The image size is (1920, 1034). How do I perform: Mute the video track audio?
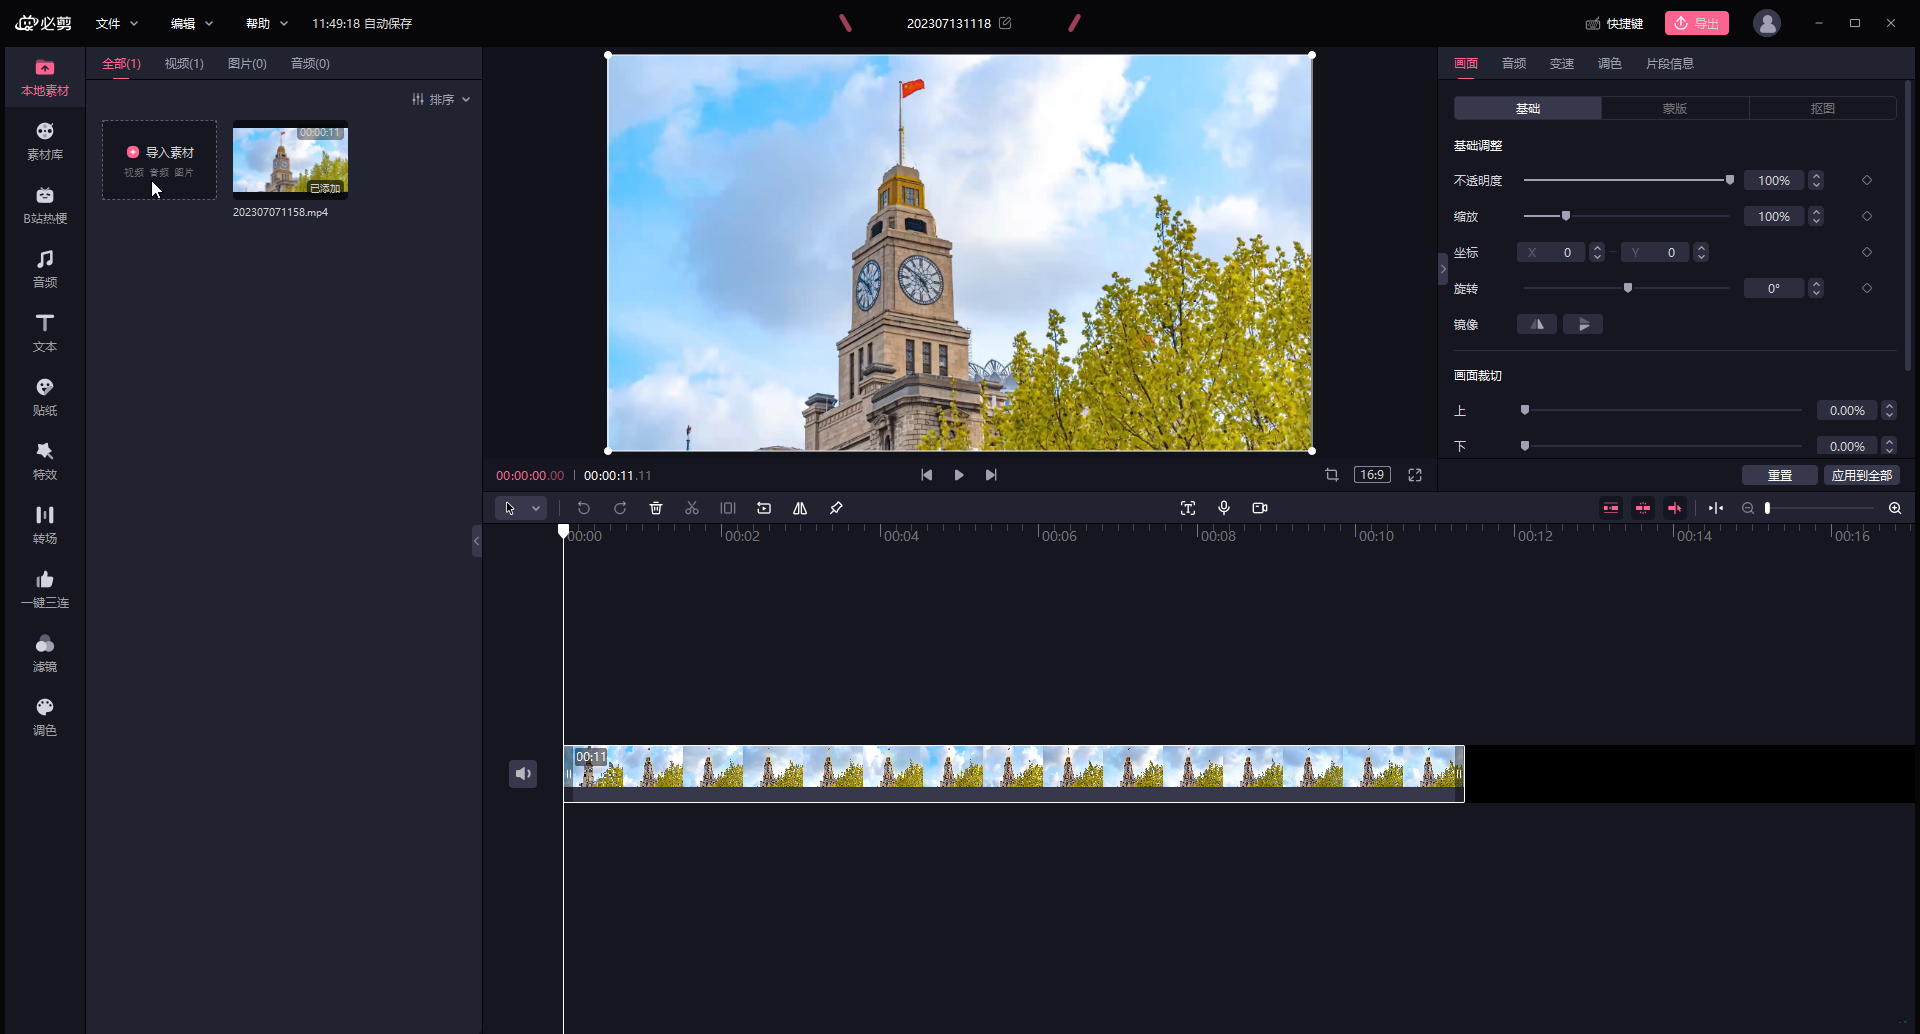[523, 773]
